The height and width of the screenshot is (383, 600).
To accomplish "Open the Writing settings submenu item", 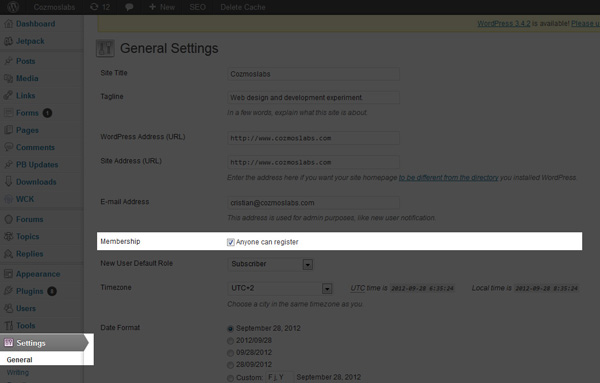I will coord(18,372).
